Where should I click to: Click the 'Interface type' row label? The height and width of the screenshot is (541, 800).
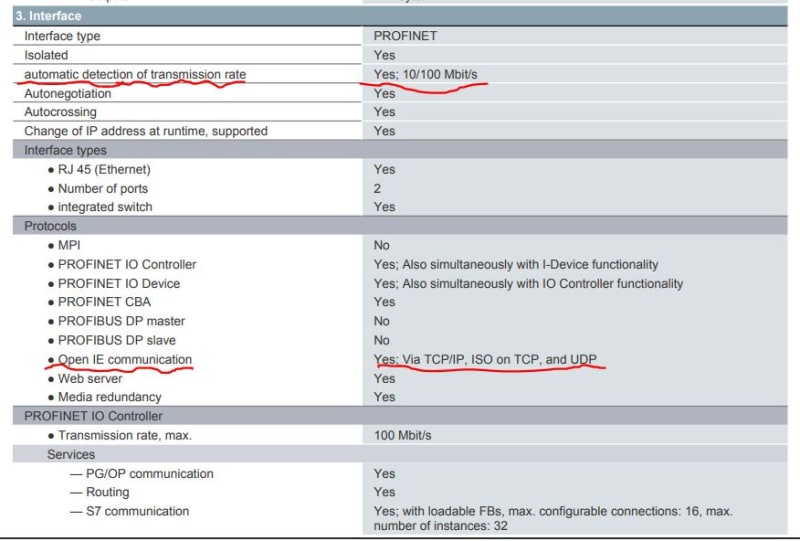point(62,36)
